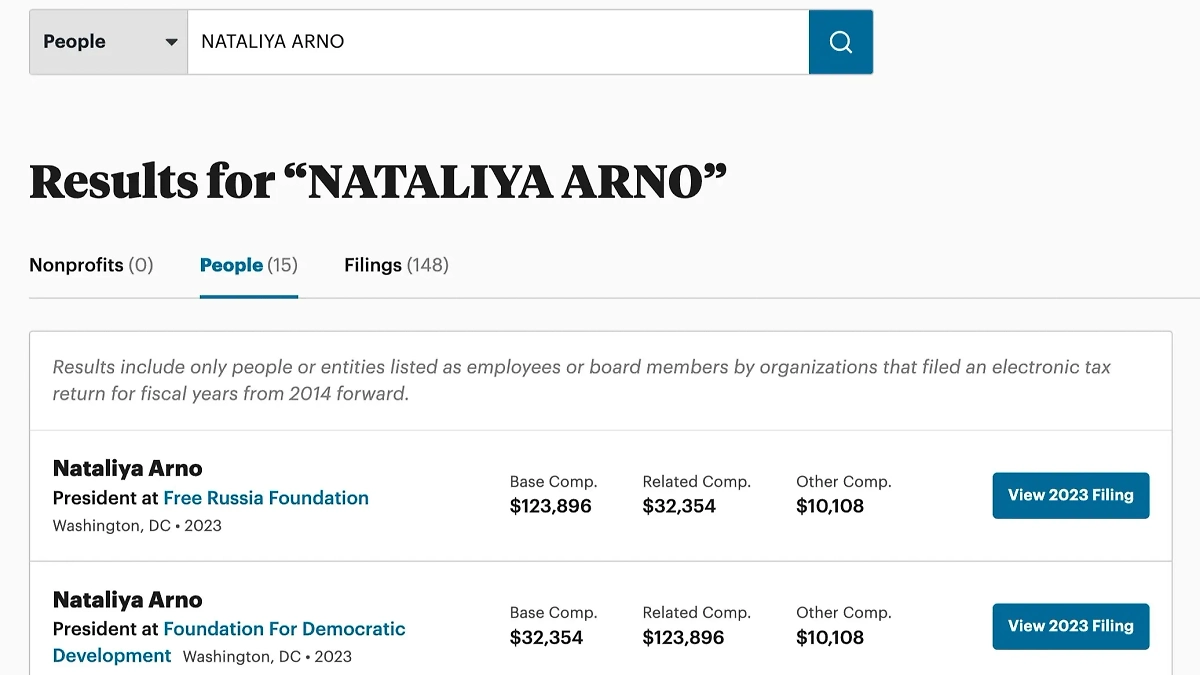Click the $10,108 Other Comp. in second result
Viewport: 1200px width, 675px height.
coord(829,637)
